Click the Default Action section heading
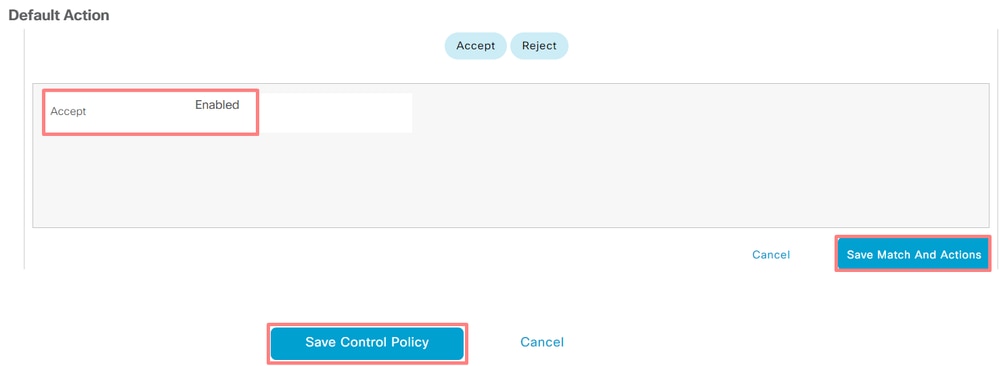This screenshot has width=999, height=366. point(59,15)
